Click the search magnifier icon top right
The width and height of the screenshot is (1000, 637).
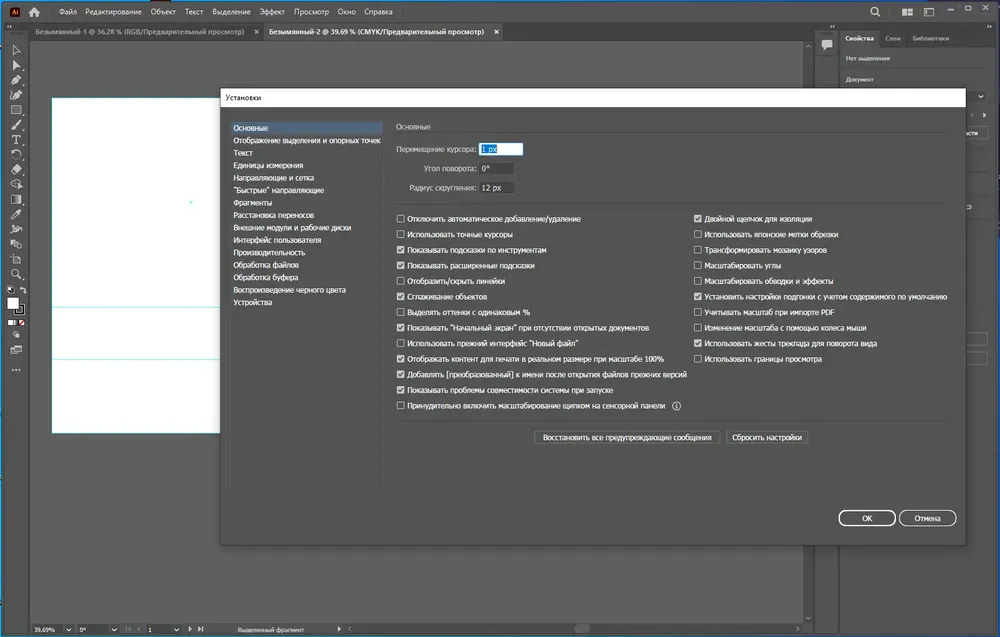click(x=875, y=11)
